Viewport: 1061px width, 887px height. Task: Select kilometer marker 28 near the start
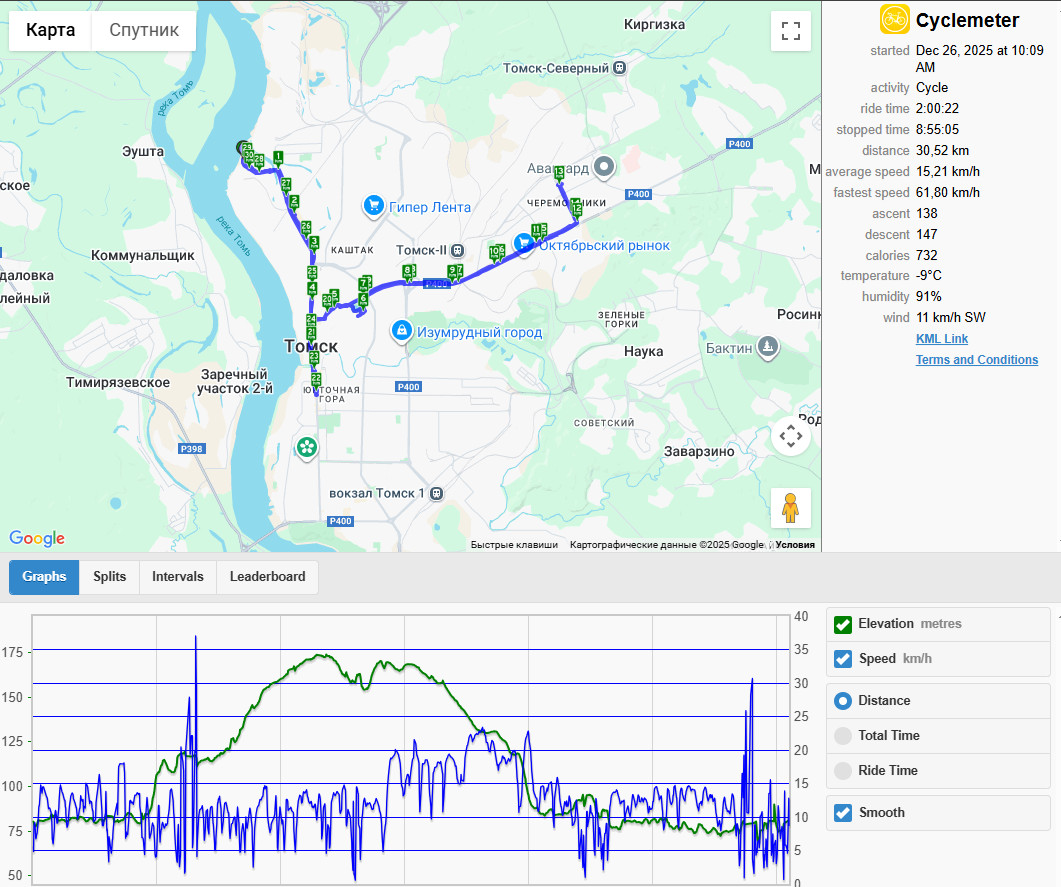click(258, 161)
